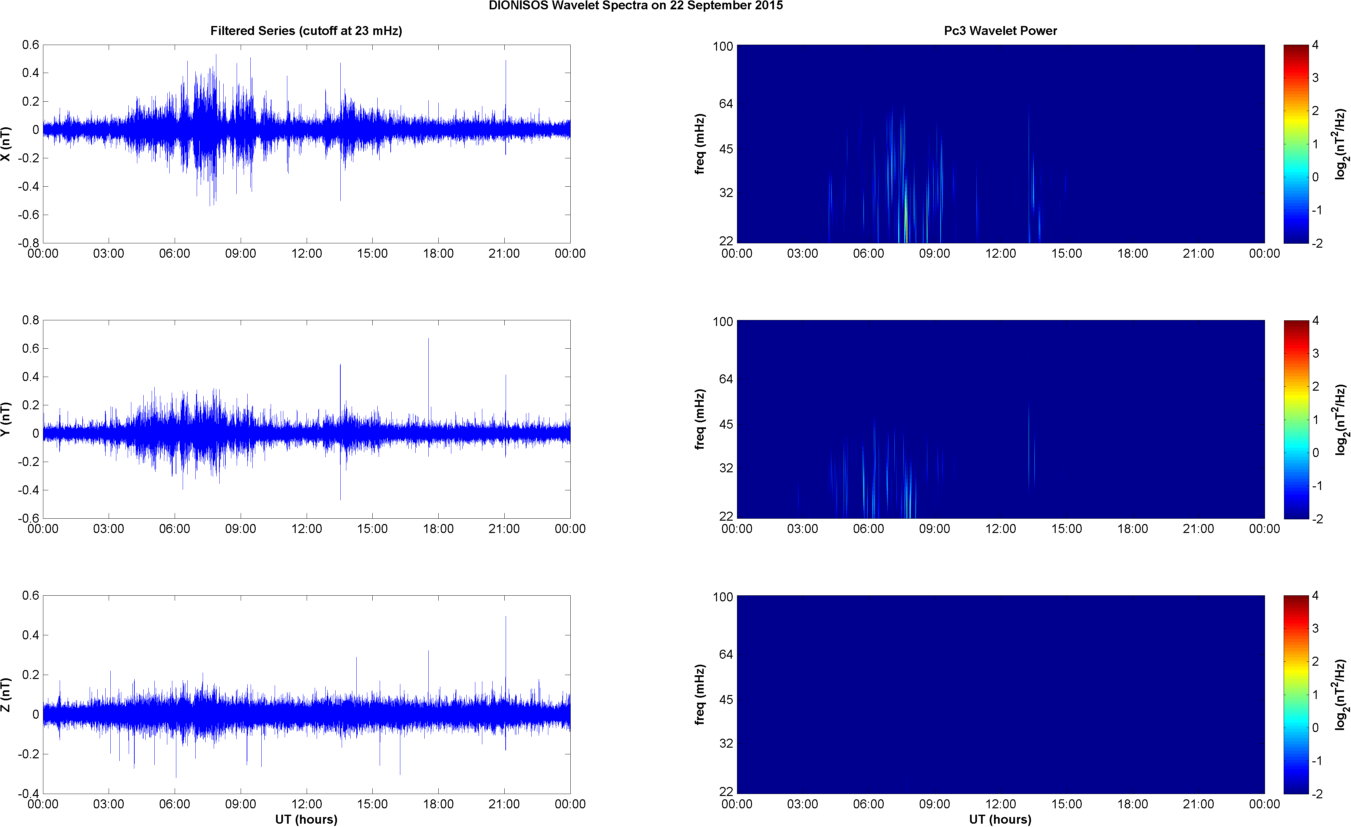This screenshot has width=1351, height=827.
Task: Click the colorbar beside the Y wavelet spectrogram
Action: coord(1294,419)
